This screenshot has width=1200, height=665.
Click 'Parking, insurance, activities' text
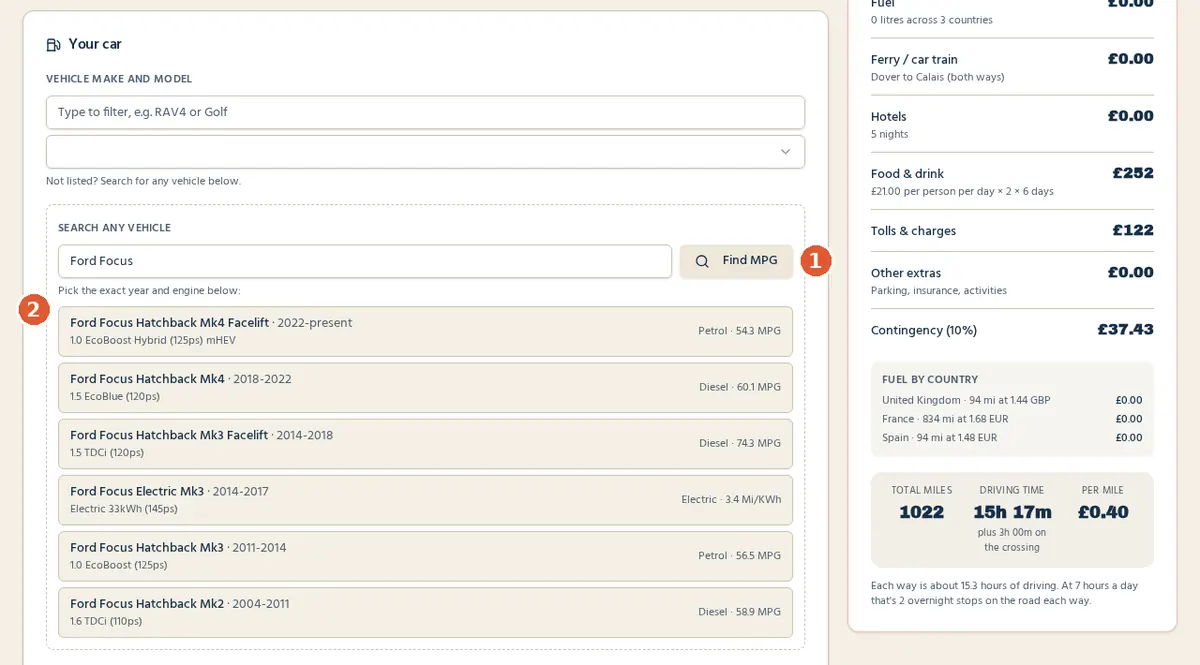click(938, 291)
